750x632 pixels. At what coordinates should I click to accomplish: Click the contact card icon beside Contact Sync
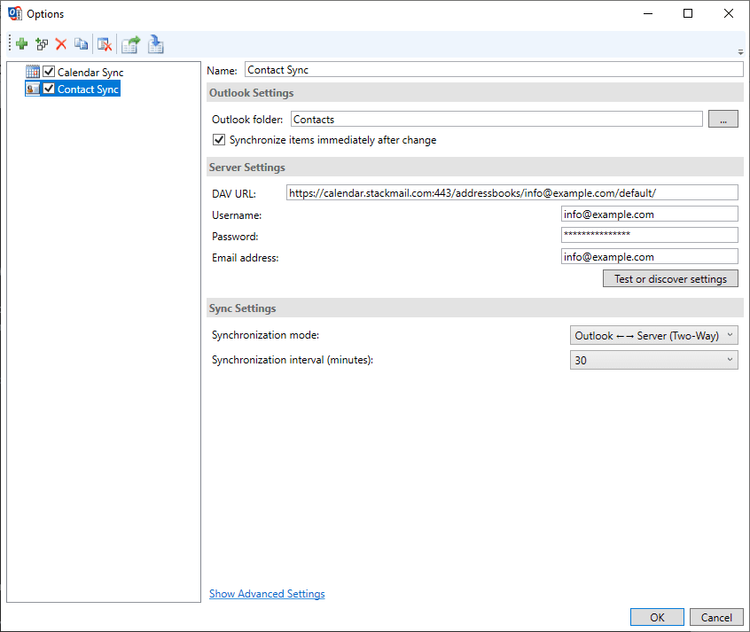(x=33, y=89)
